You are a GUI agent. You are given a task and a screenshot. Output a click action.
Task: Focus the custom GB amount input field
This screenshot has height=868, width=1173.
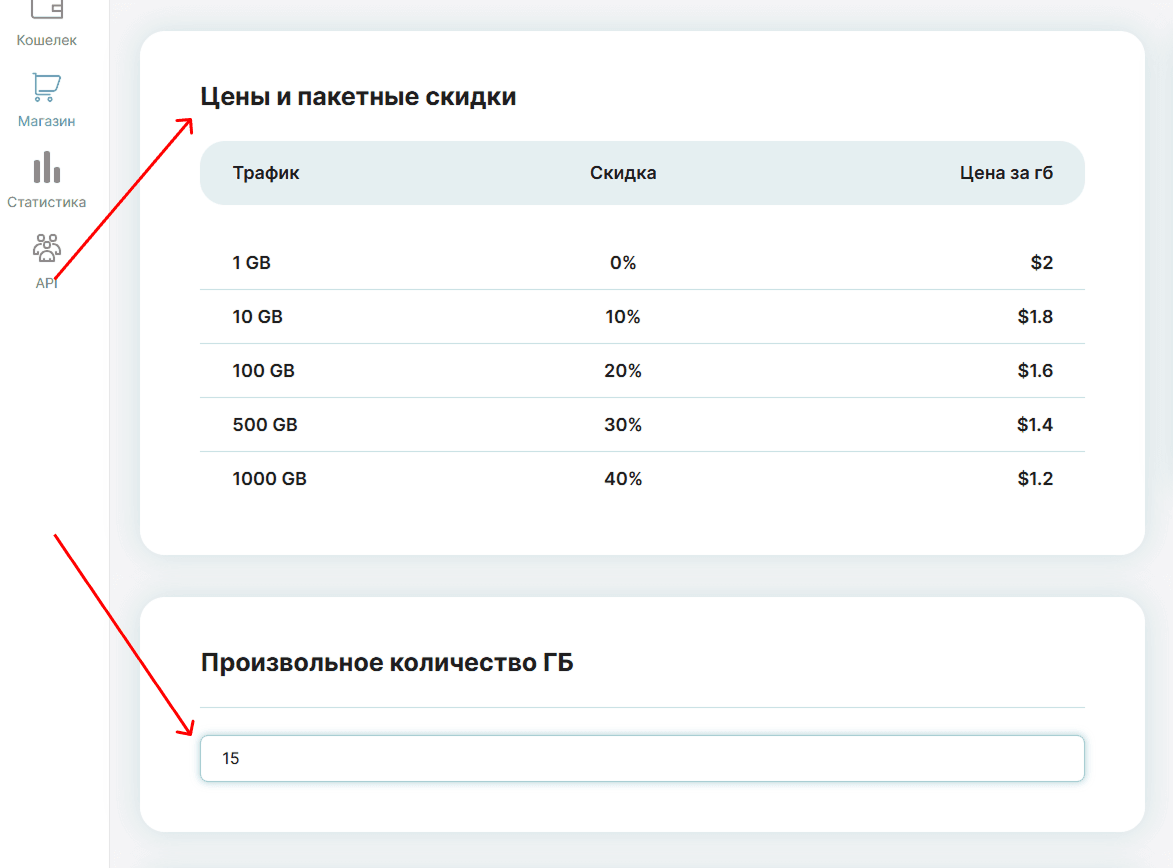point(642,759)
